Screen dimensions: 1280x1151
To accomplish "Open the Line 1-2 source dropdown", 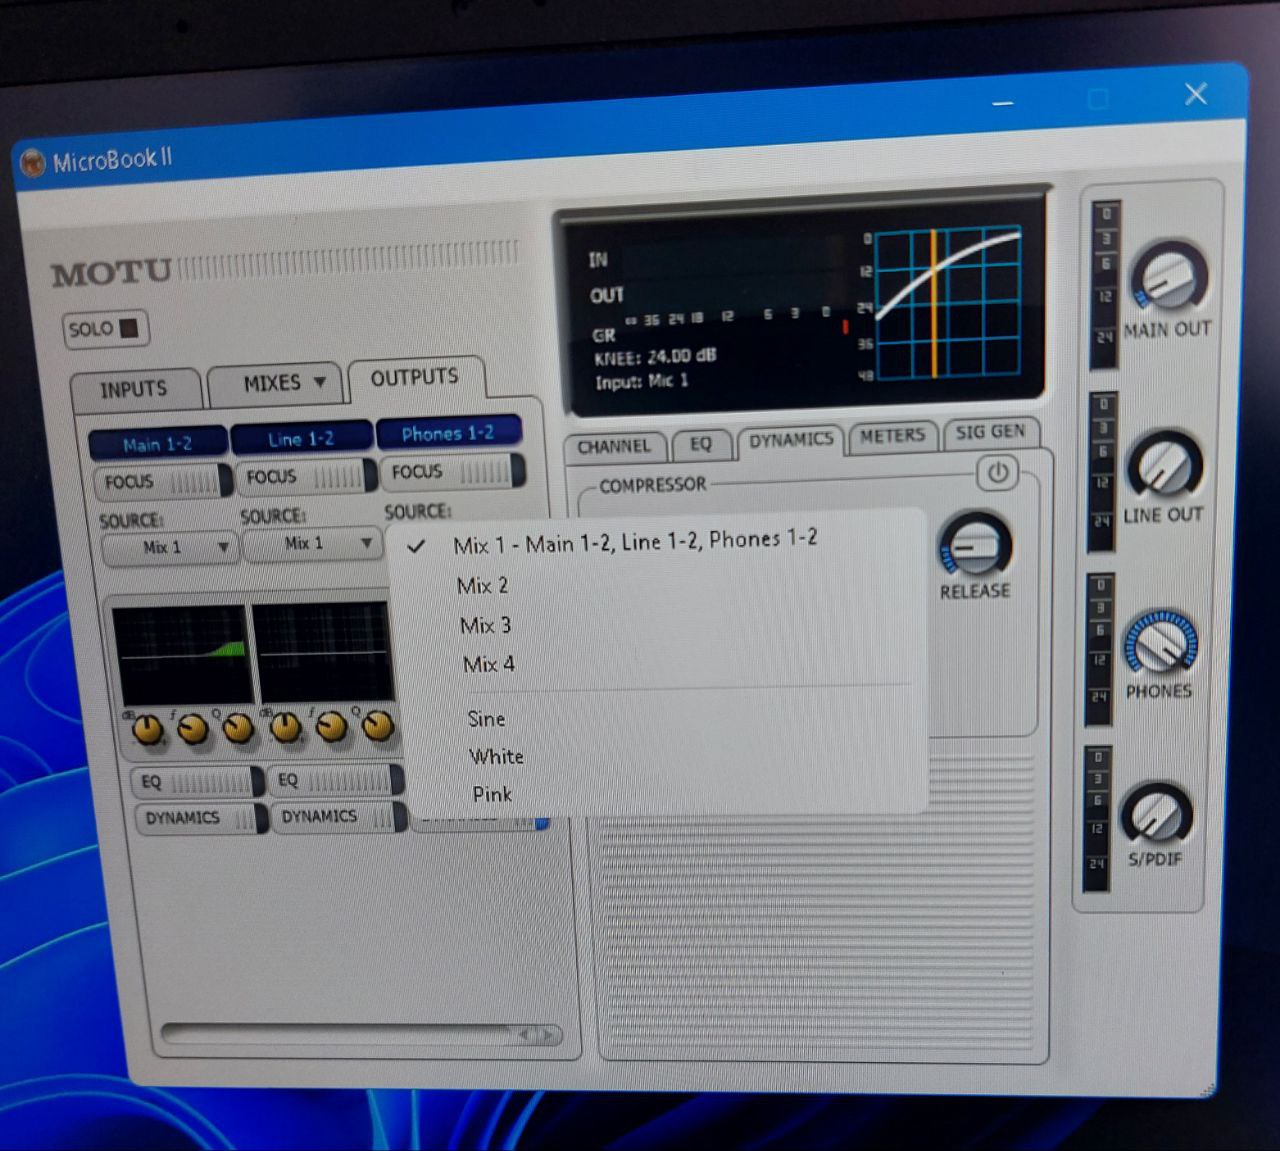I will [311, 543].
